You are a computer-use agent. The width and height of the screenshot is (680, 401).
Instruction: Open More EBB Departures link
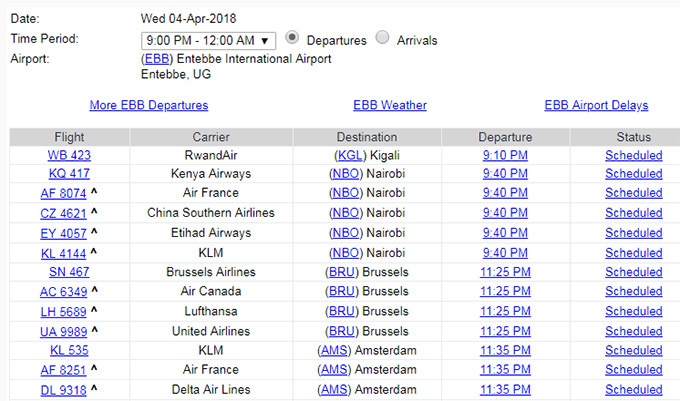(149, 105)
